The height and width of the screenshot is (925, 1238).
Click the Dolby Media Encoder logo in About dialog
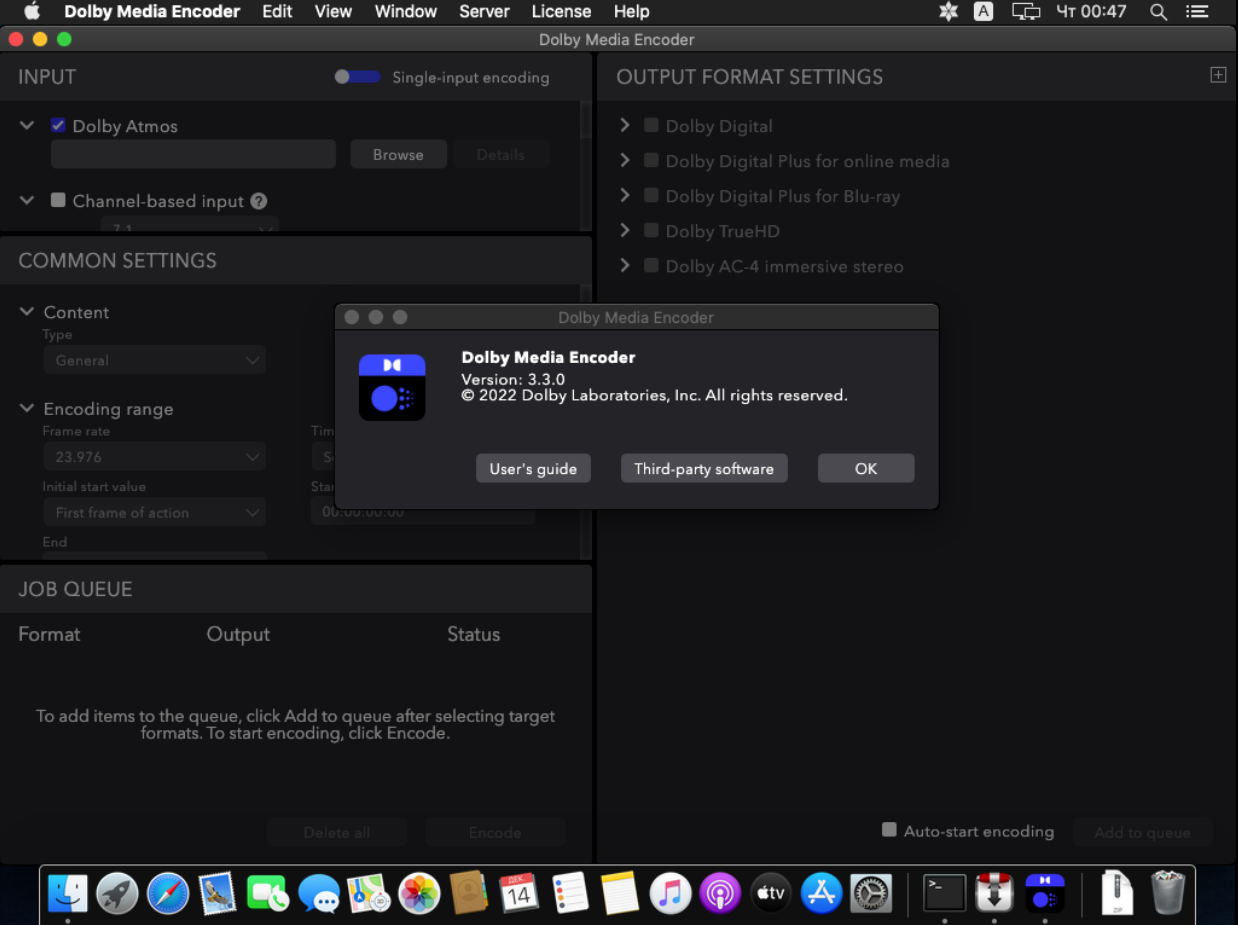click(x=392, y=387)
